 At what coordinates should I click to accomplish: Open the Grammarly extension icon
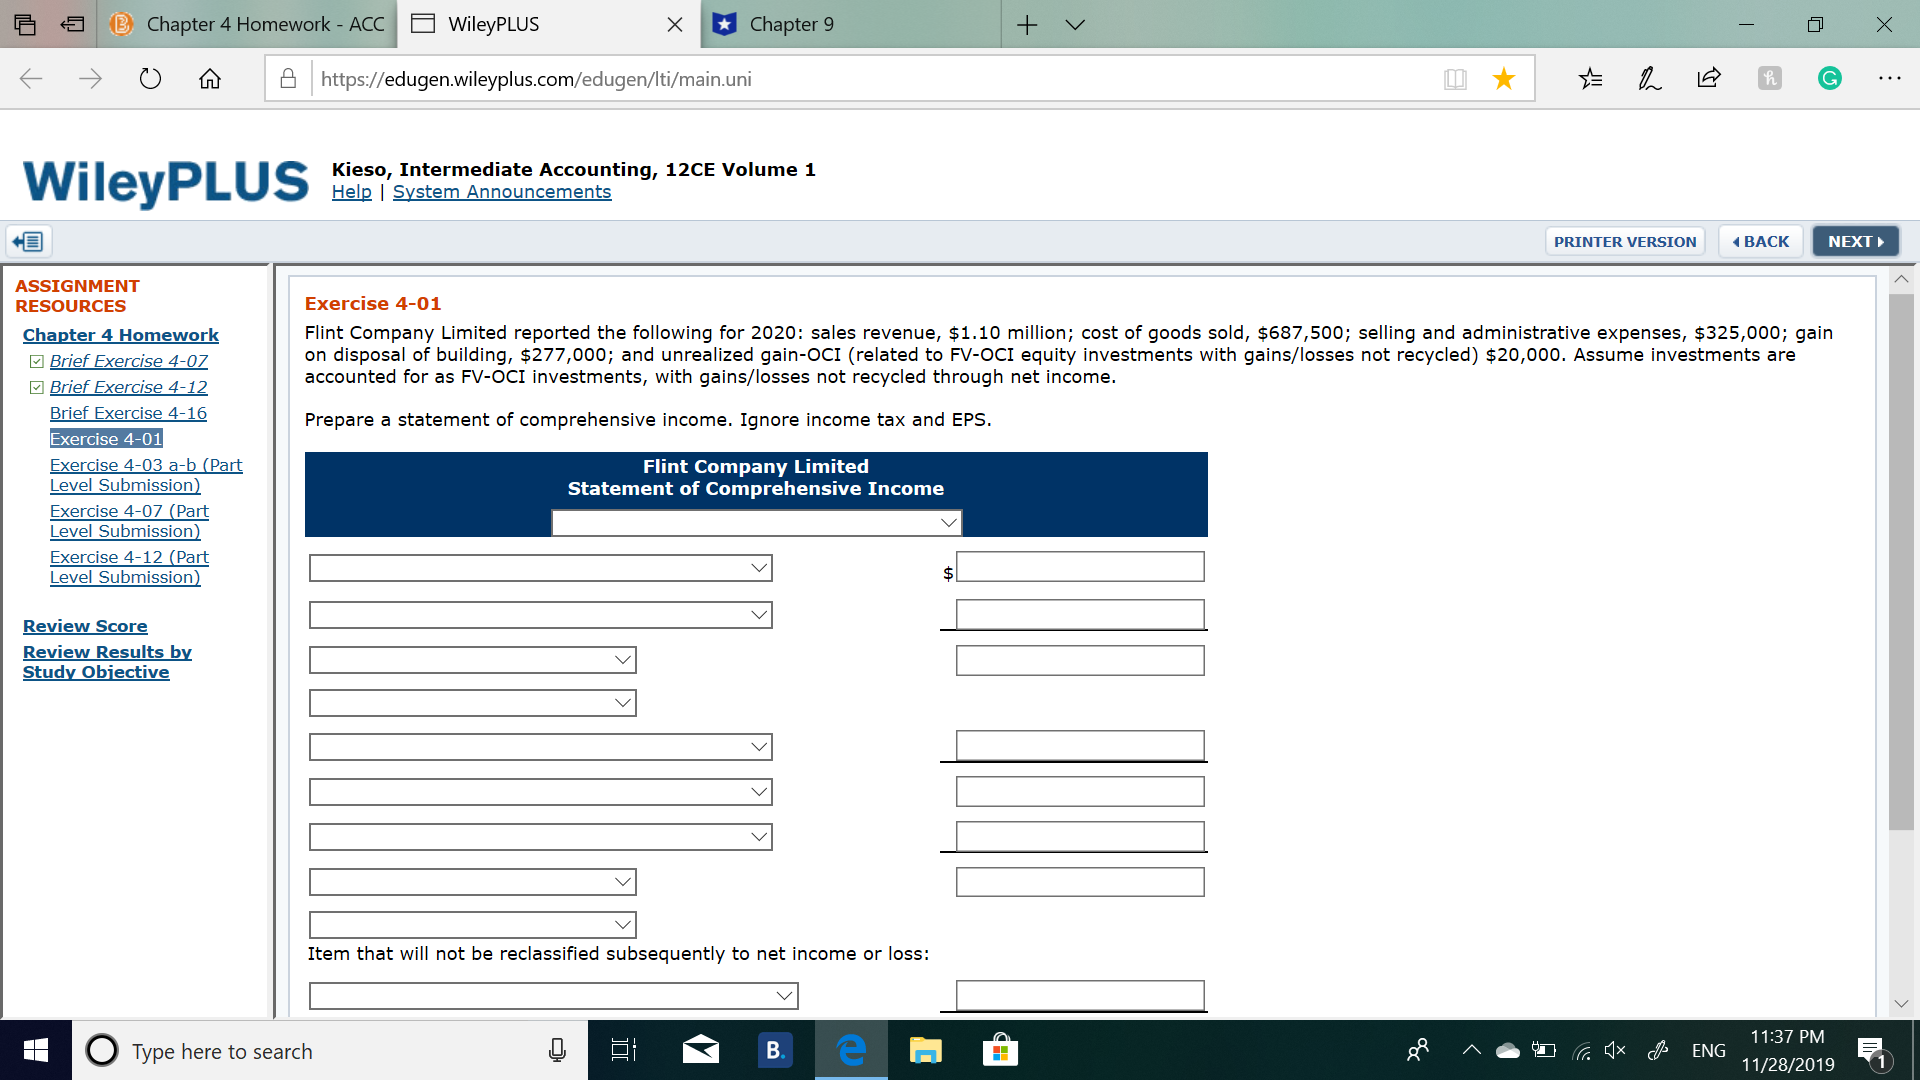click(1830, 78)
